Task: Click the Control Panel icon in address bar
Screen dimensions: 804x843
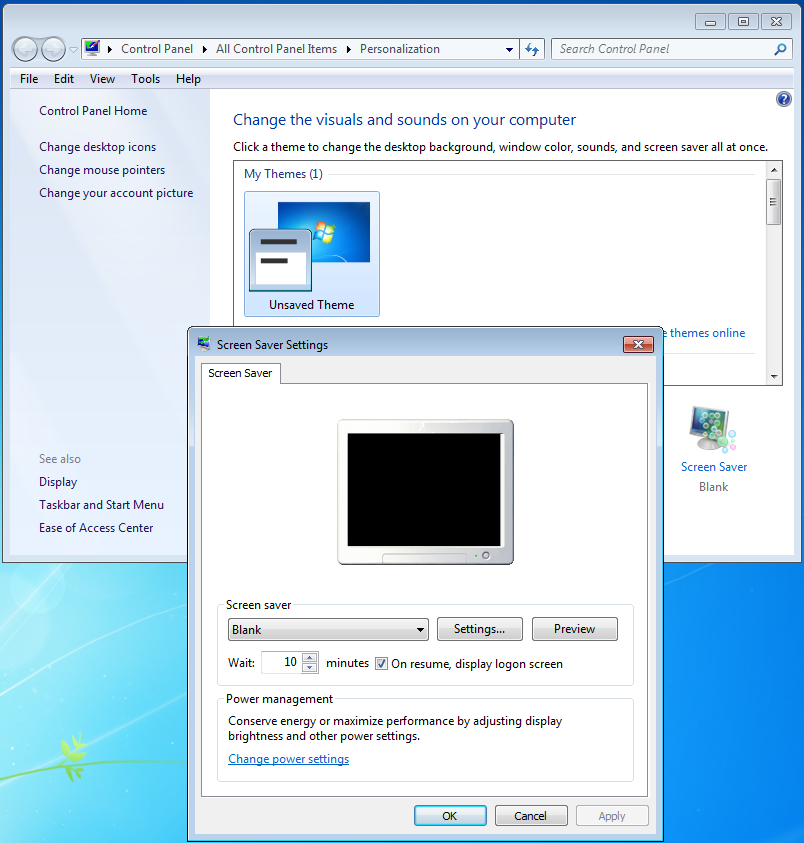Action: coord(93,49)
